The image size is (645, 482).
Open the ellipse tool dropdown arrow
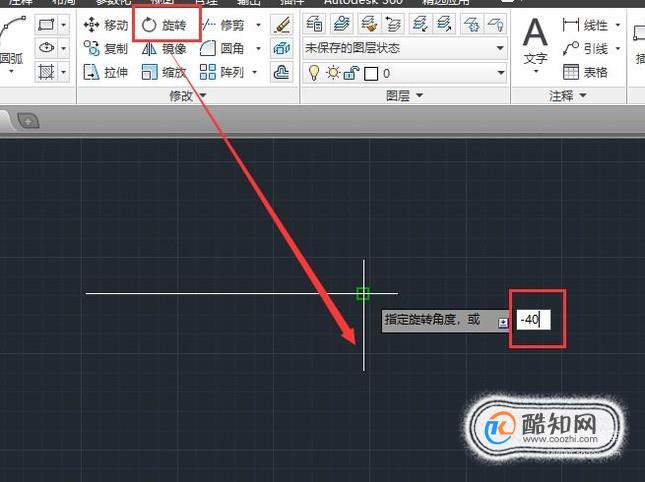63,49
